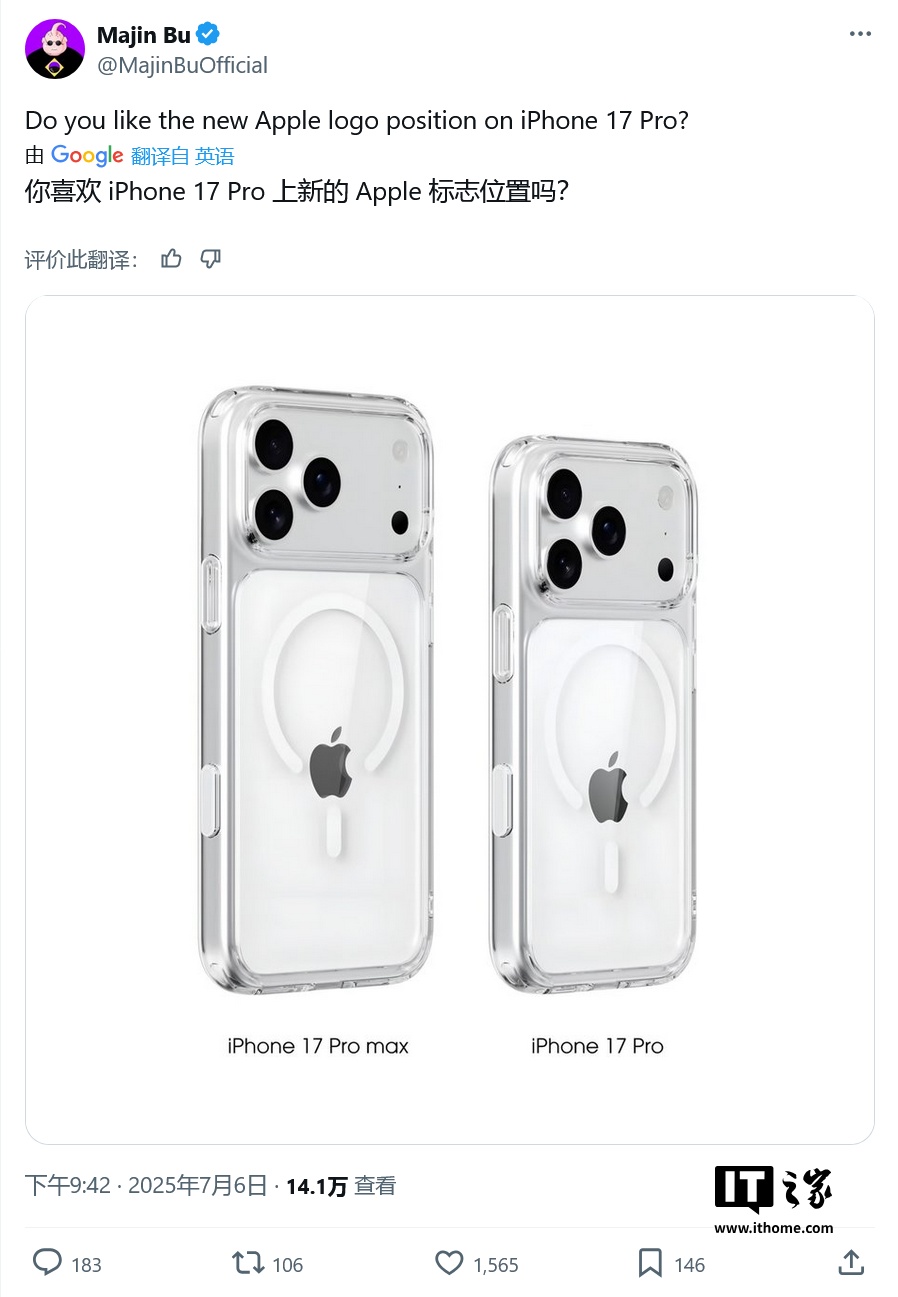Like the post with heart icon

tap(450, 1263)
